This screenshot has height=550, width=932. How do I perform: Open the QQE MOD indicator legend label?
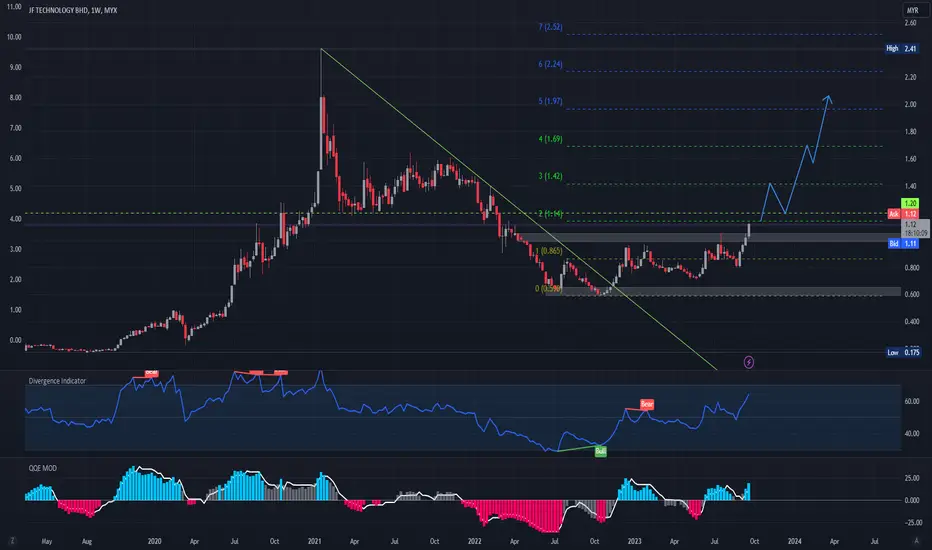click(x=43, y=468)
